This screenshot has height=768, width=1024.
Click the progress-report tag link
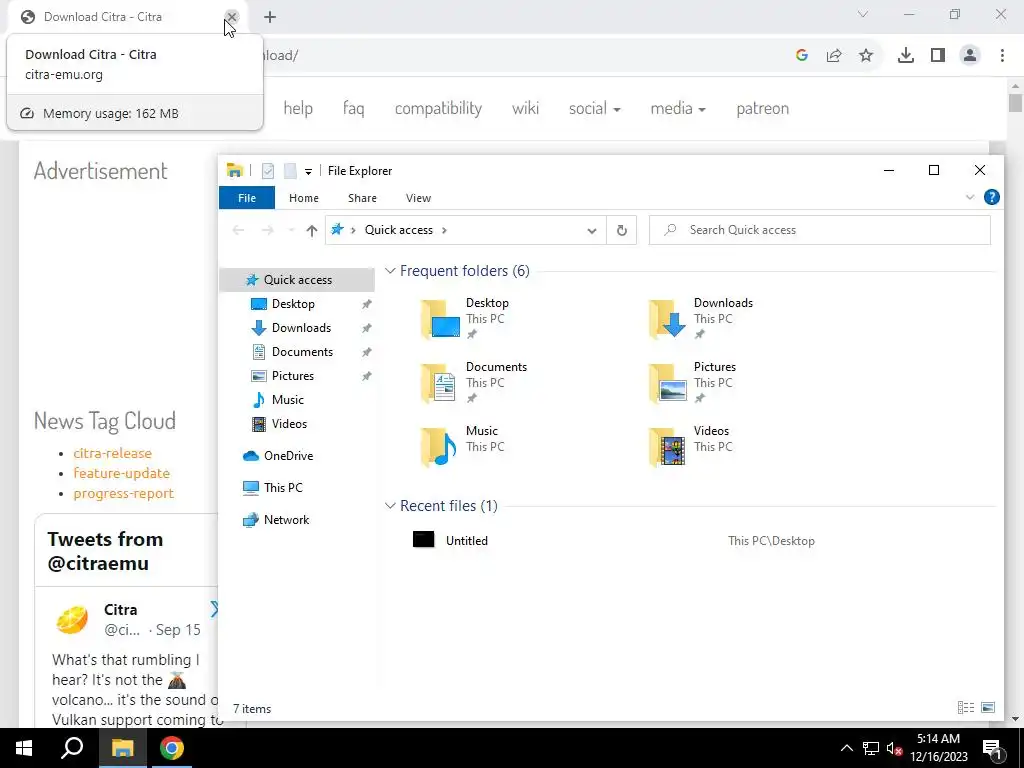[x=123, y=494]
